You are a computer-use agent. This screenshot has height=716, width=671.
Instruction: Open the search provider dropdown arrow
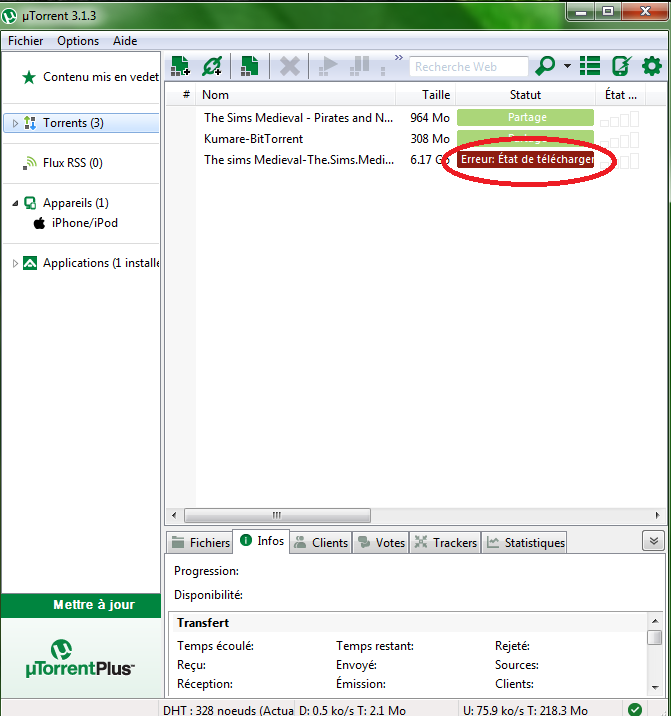click(567, 66)
